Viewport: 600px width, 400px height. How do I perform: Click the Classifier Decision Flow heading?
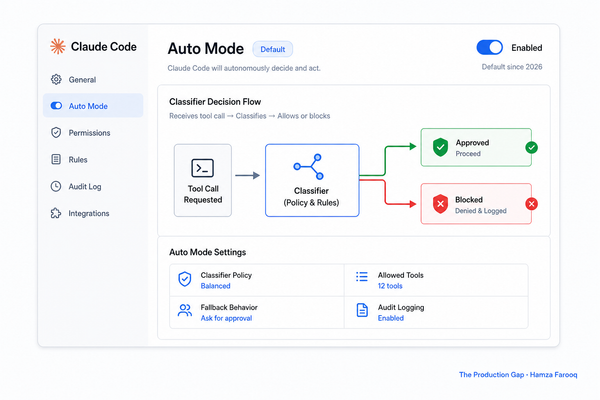pos(215,101)
